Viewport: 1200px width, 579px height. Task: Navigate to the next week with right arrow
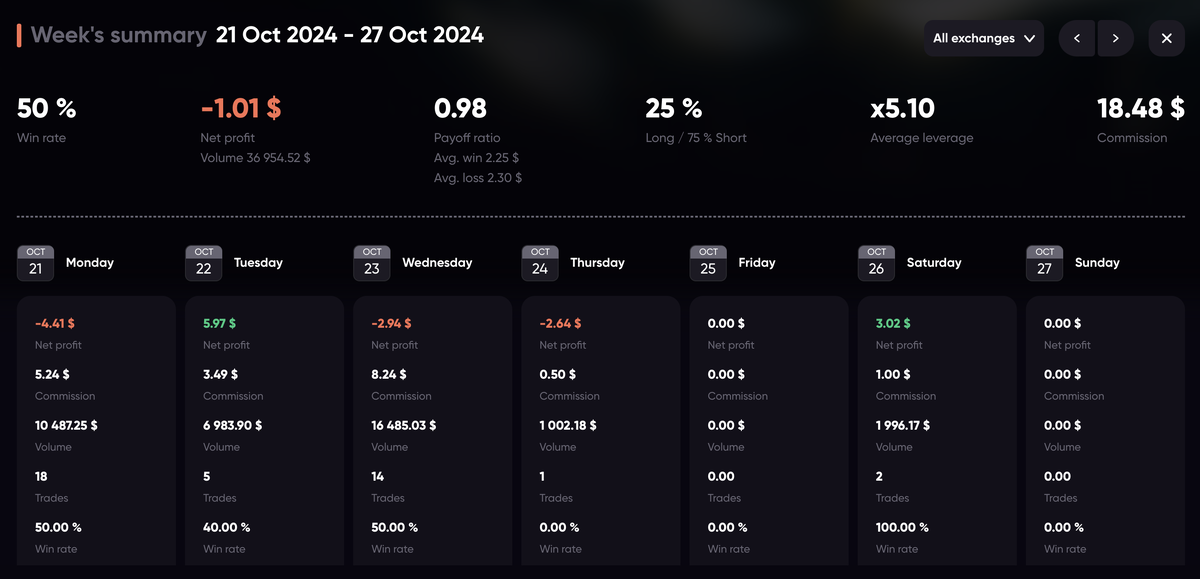tap(1114, 38)
